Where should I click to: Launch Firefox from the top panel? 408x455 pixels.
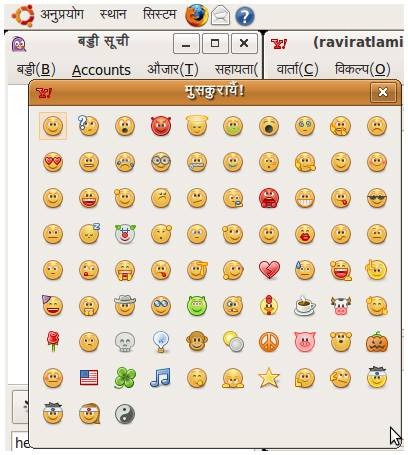pos(197,16)
